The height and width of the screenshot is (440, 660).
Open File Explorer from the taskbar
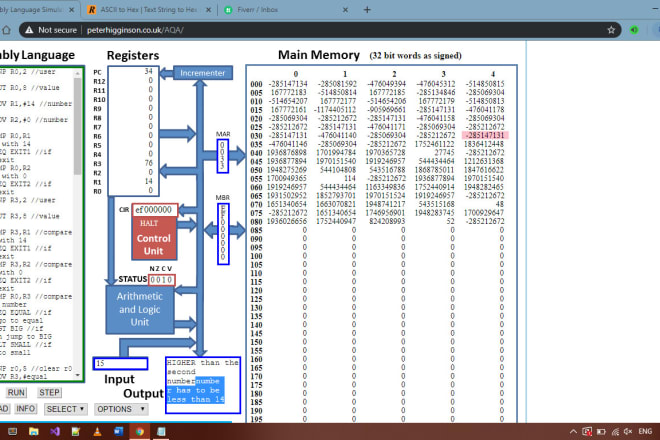[x=34, y=432]
